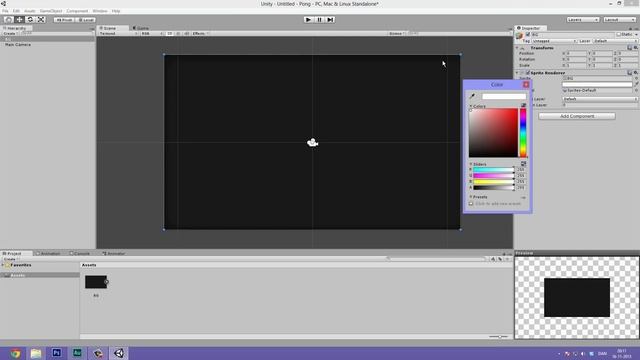Select the Hand tool in the toolbar

pyautogui.click(x=9, y=20)
